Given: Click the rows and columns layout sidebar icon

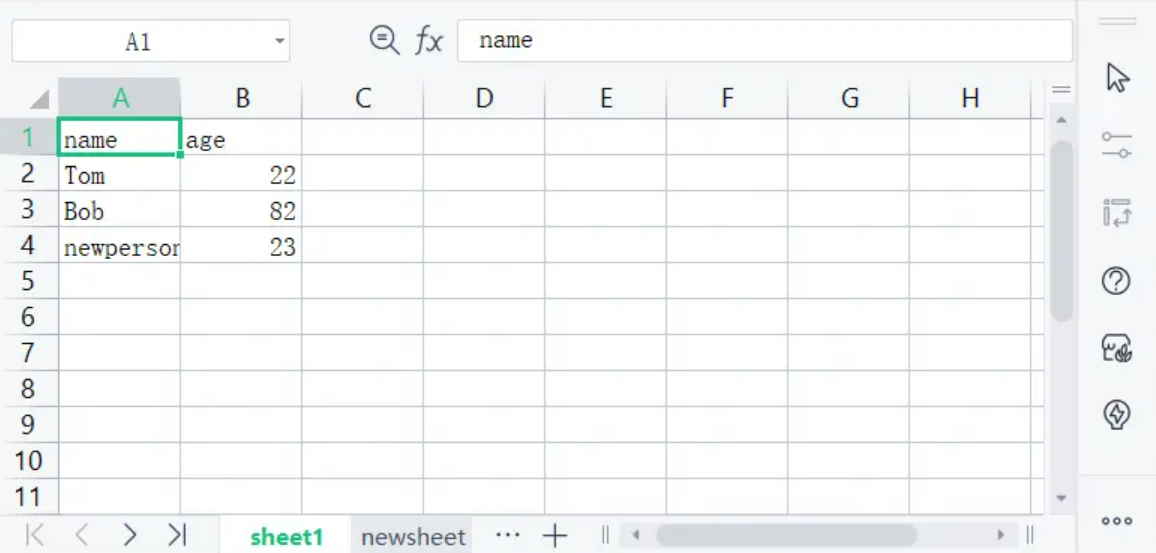Looking at the screenshot, I should point(1116,212).
